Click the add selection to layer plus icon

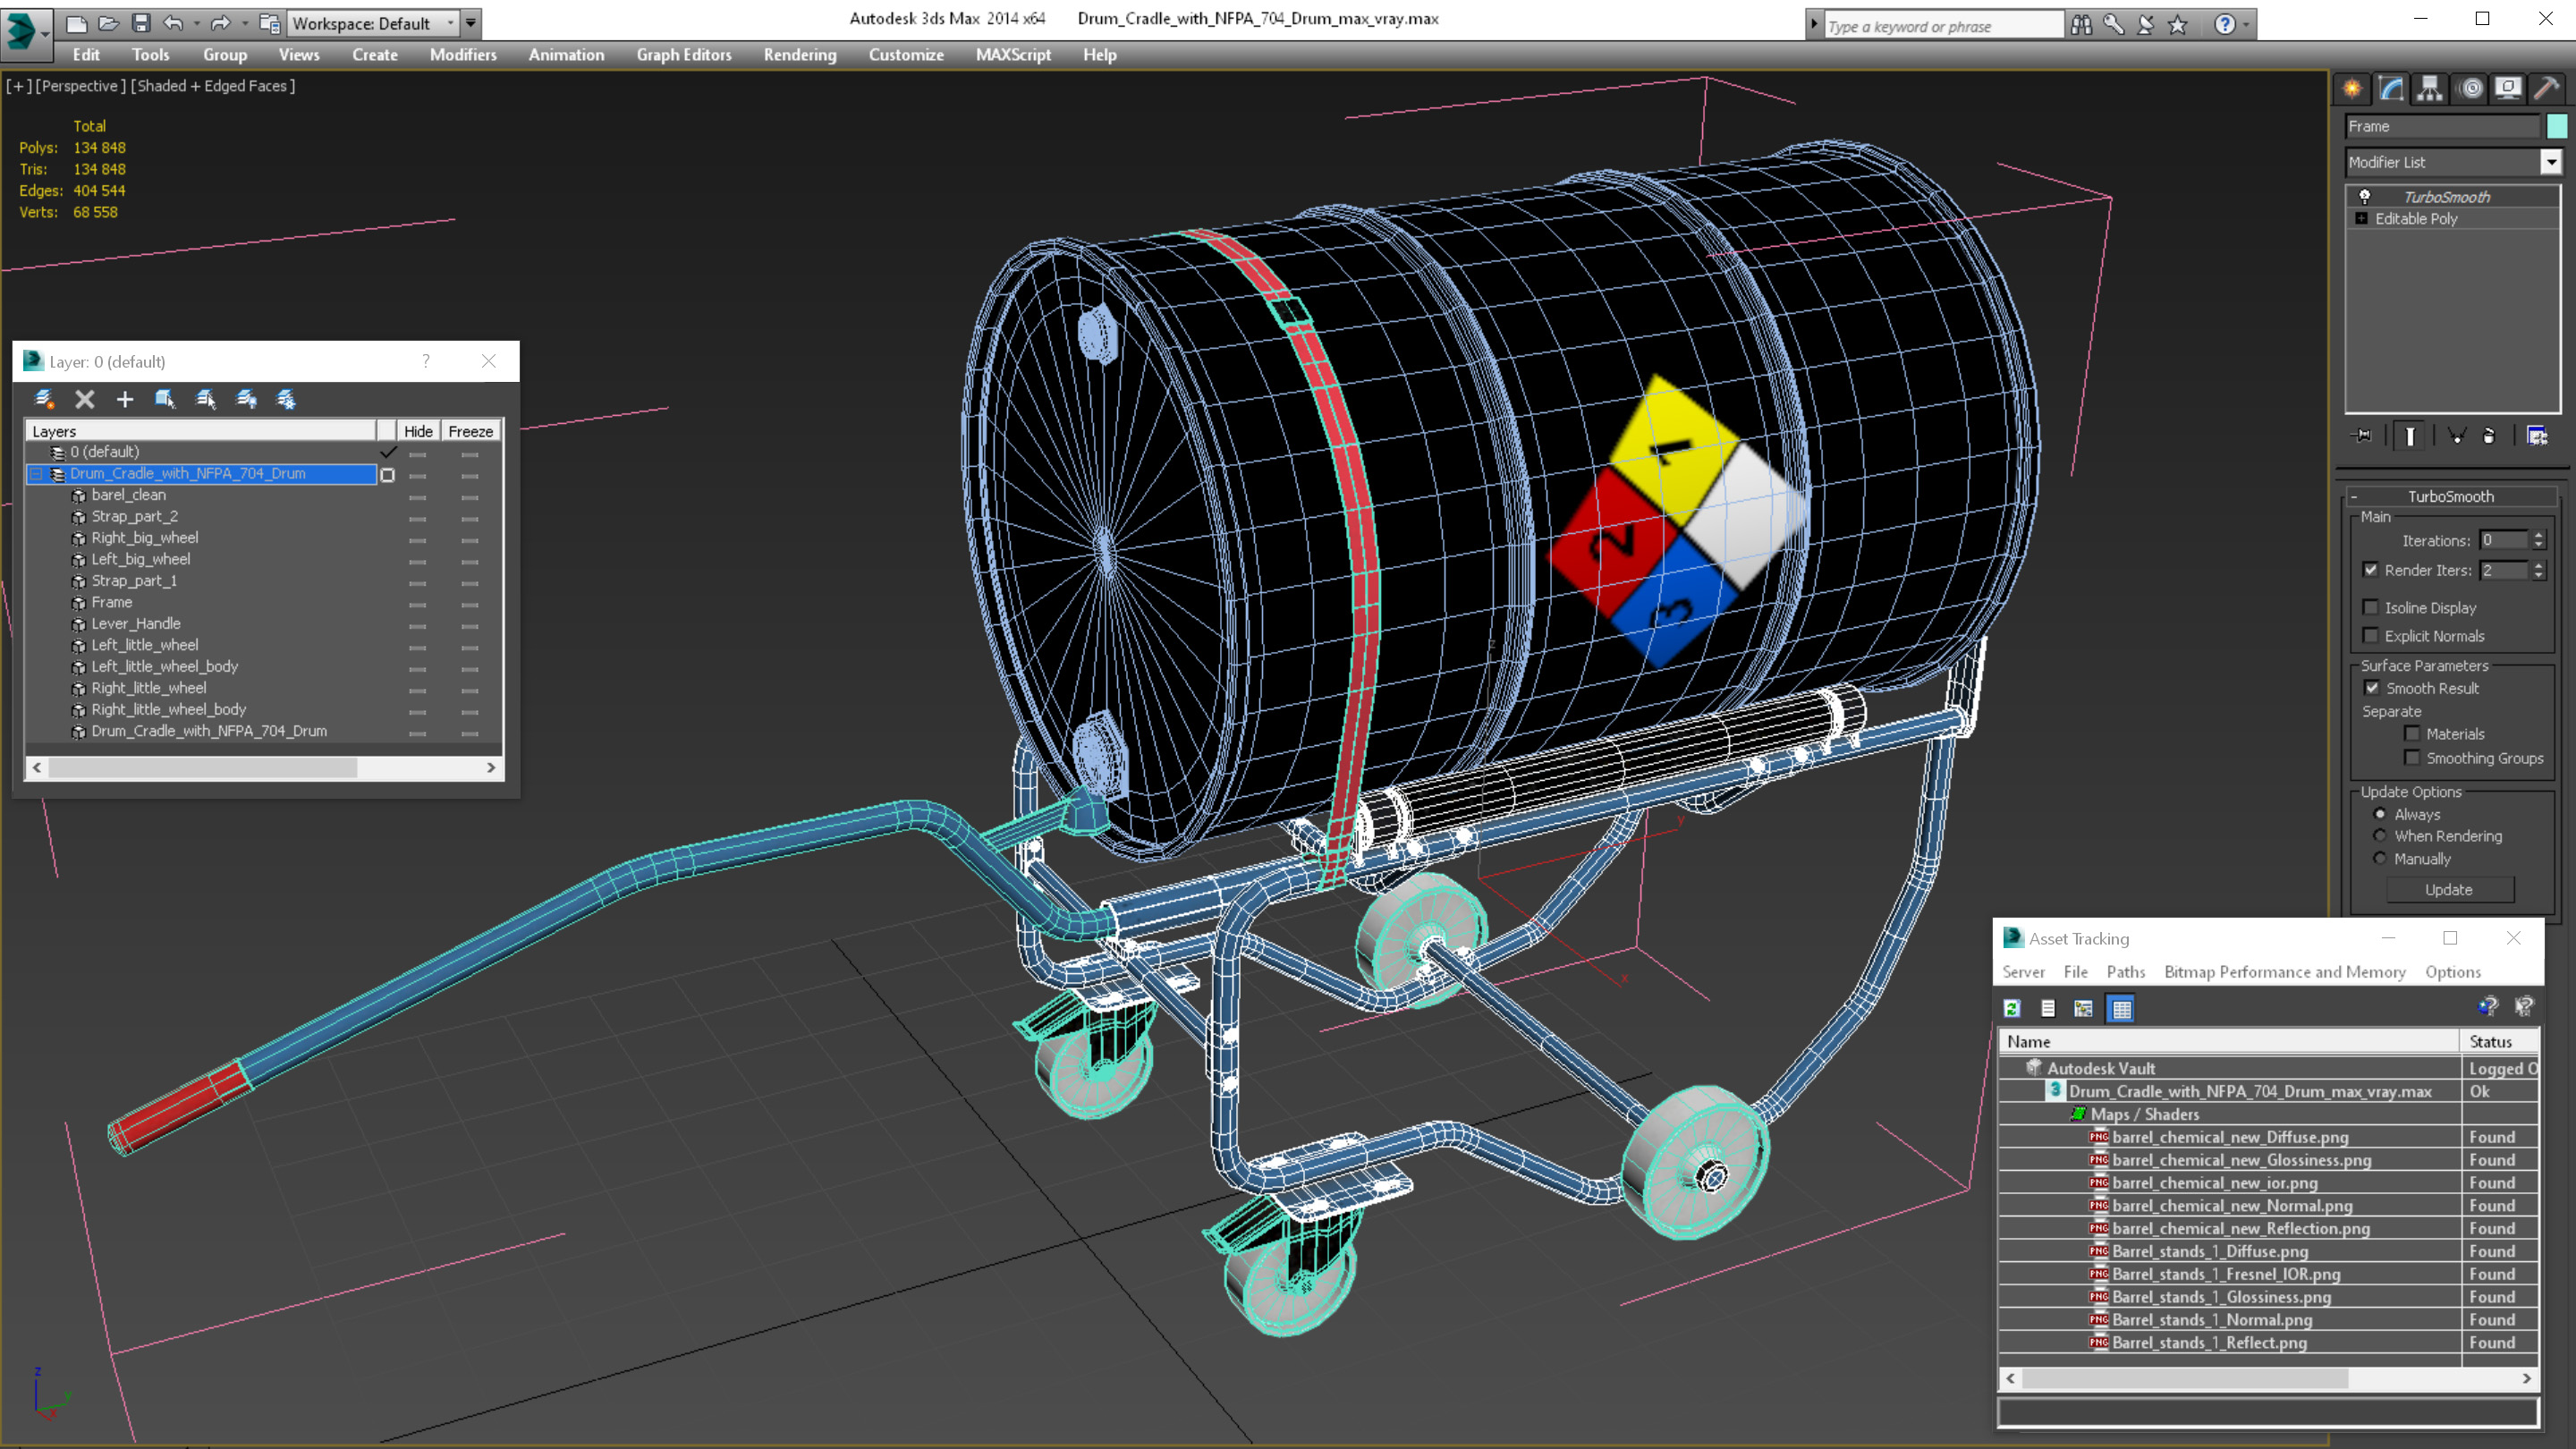pyautogui.click(x=125, y=400)
